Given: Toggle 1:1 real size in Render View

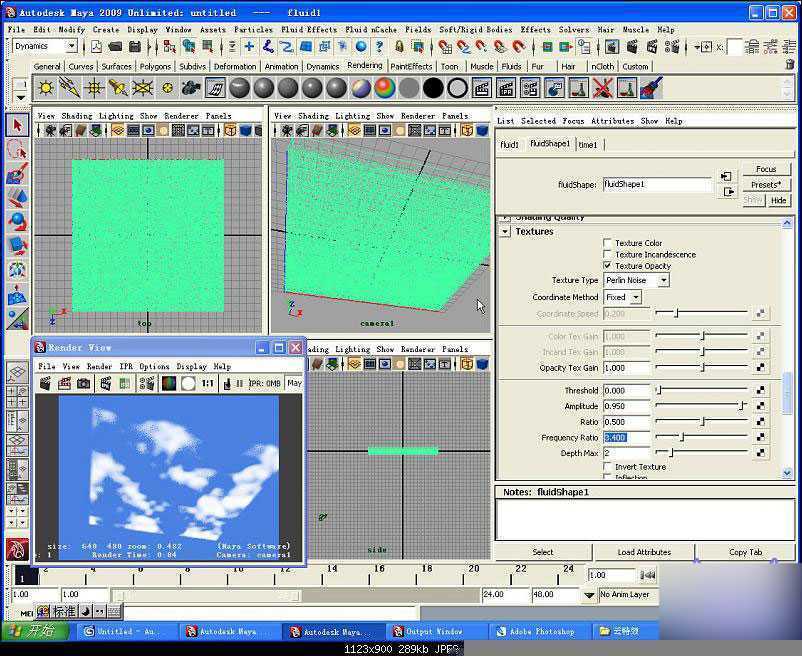Looking at the screenshot, I should point(208,383).
